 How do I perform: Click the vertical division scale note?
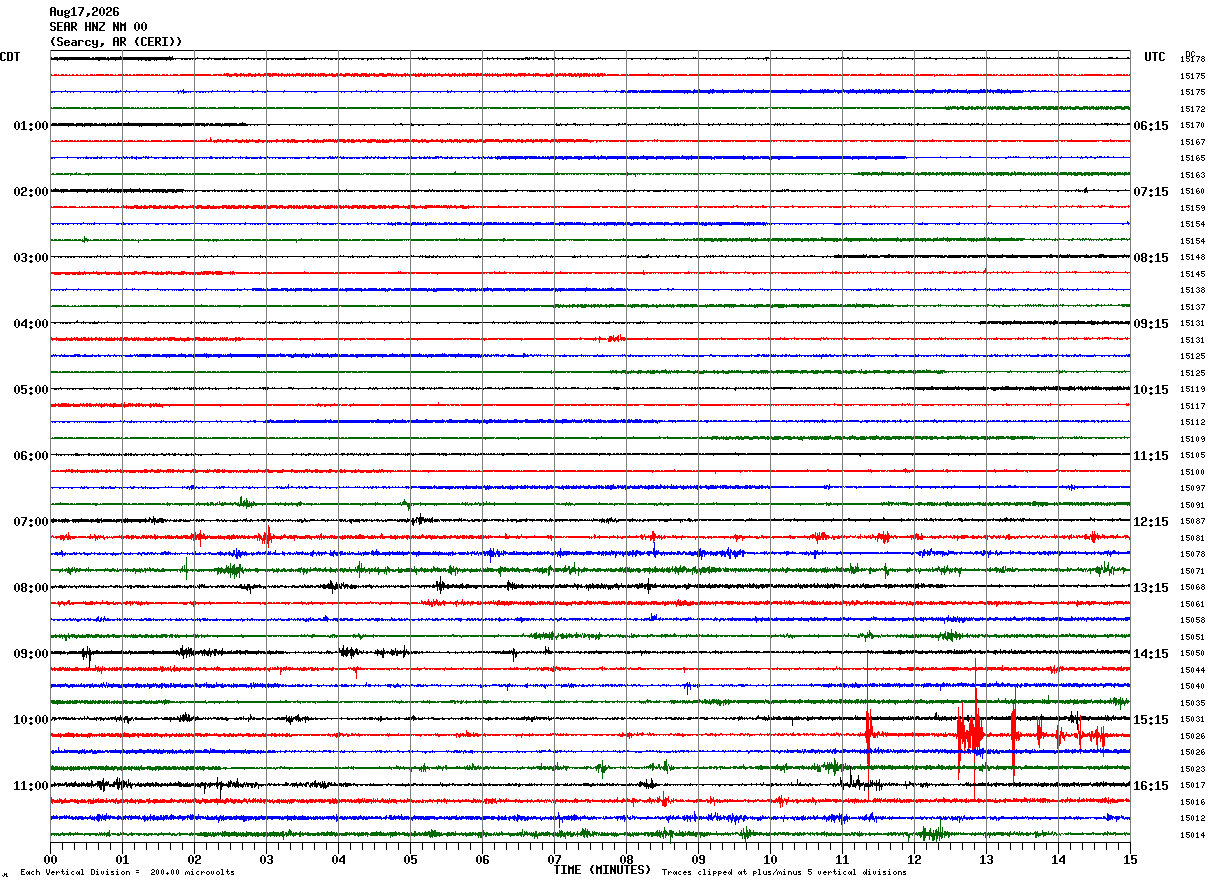coord(127,873)
